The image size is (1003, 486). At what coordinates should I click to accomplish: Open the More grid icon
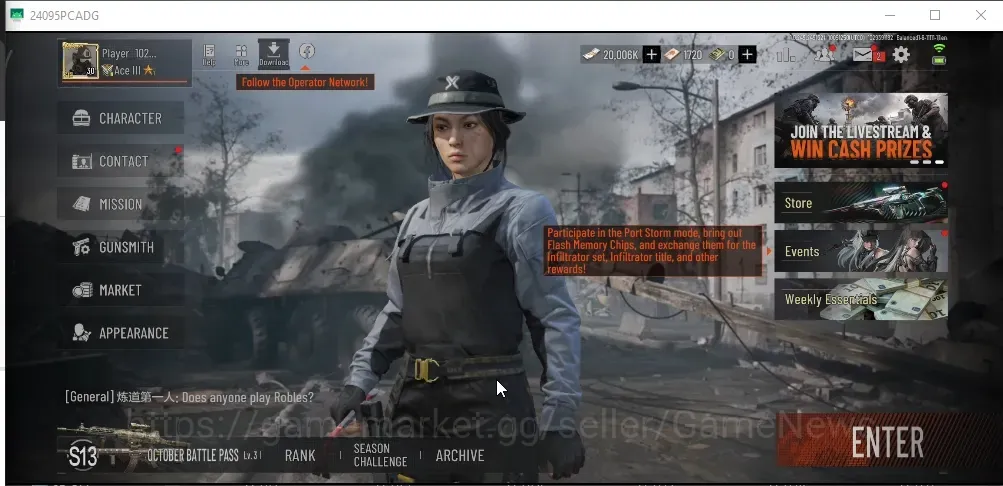point(241,55)
